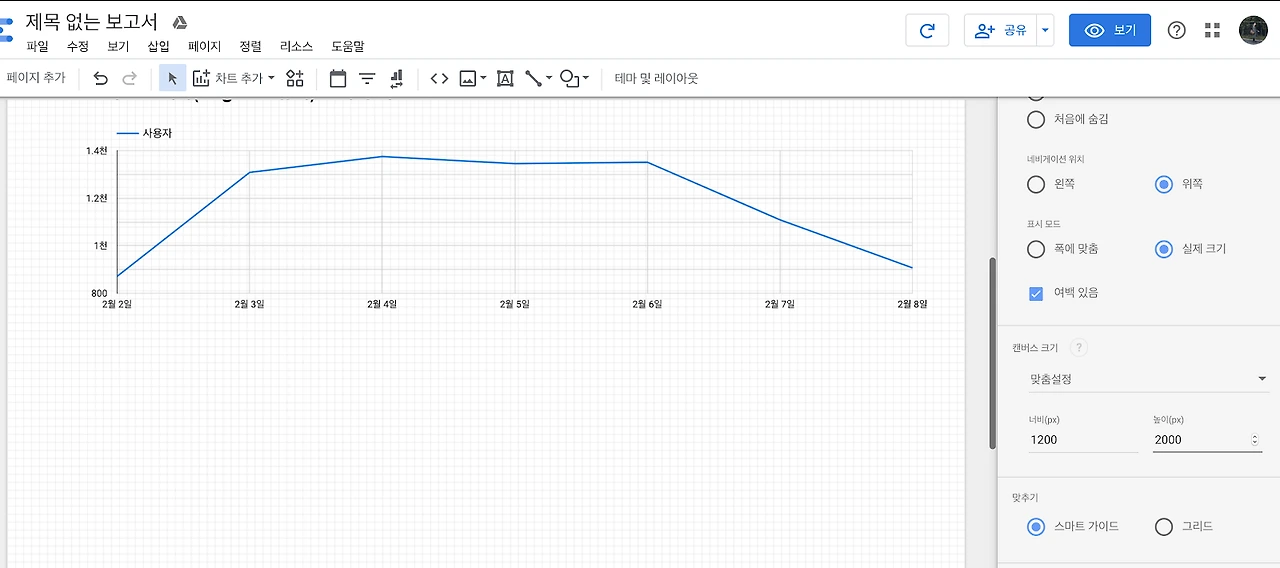Open the line type dropdown arrow

549,78
